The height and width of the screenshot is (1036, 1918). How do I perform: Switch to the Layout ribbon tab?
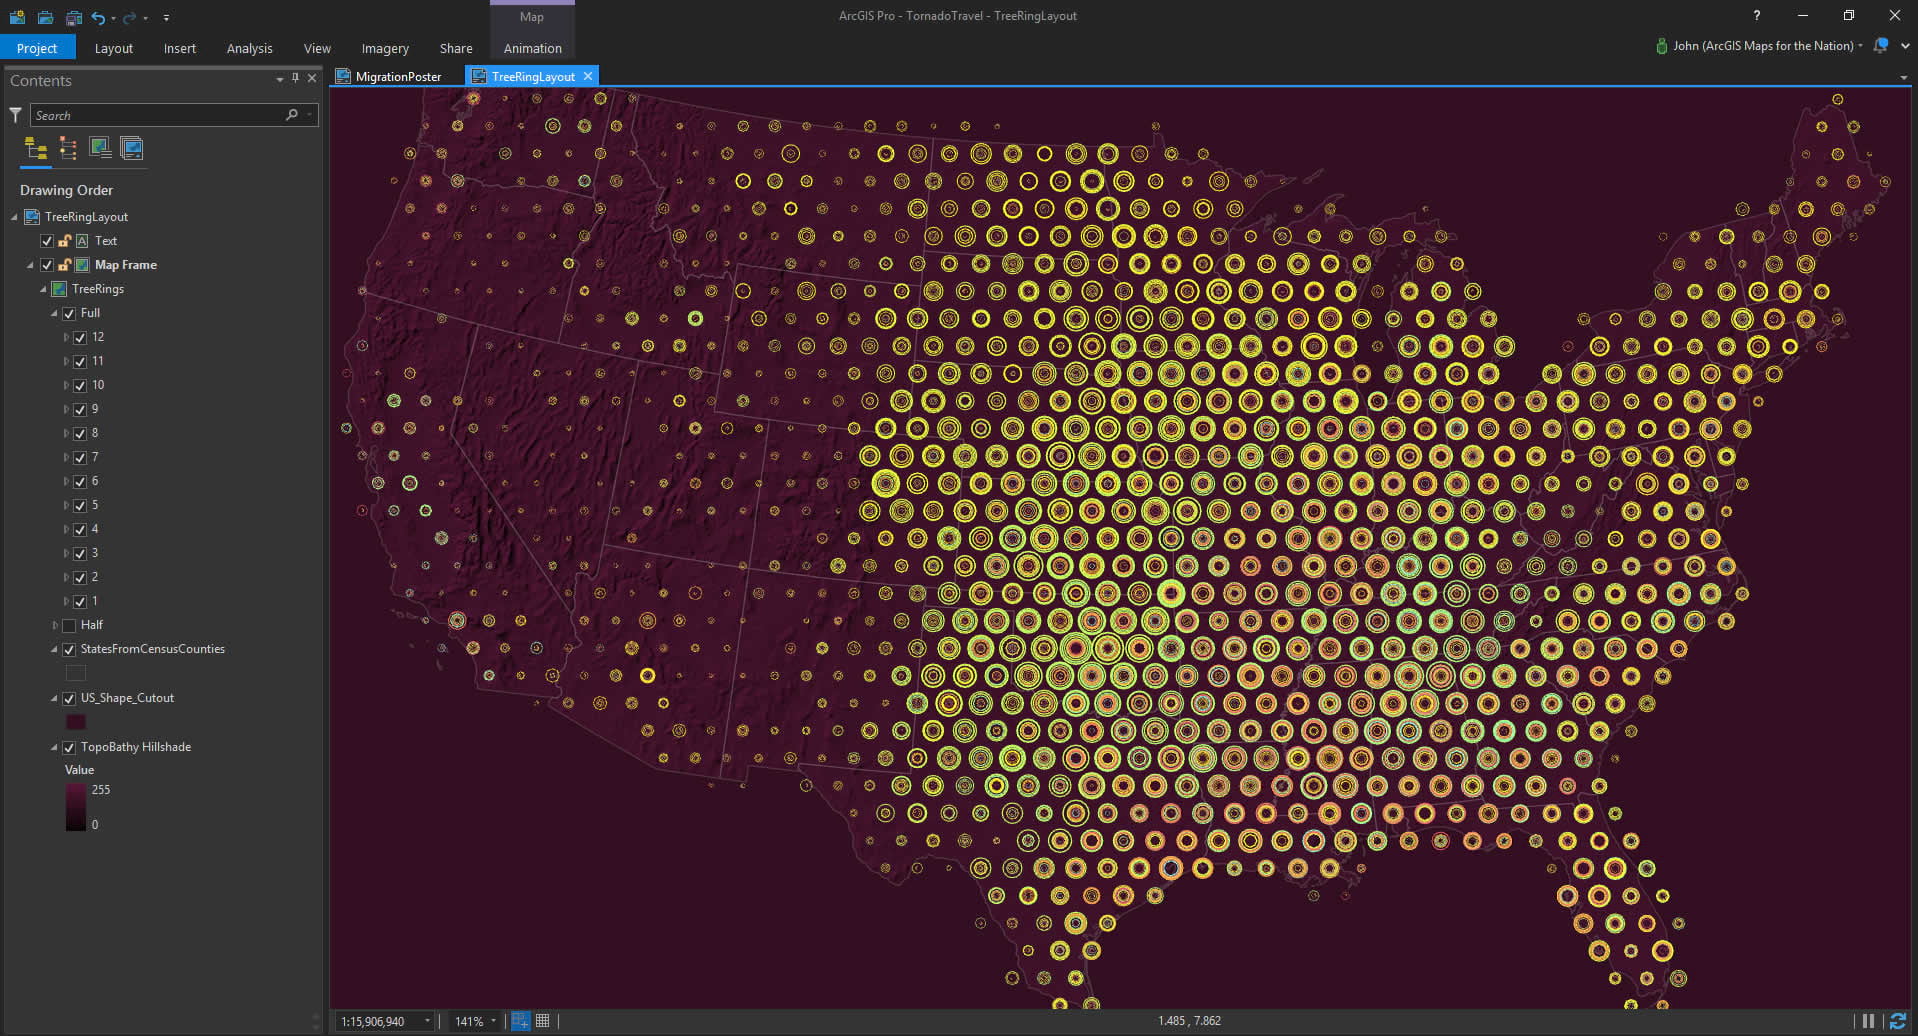tap(114, 48)
